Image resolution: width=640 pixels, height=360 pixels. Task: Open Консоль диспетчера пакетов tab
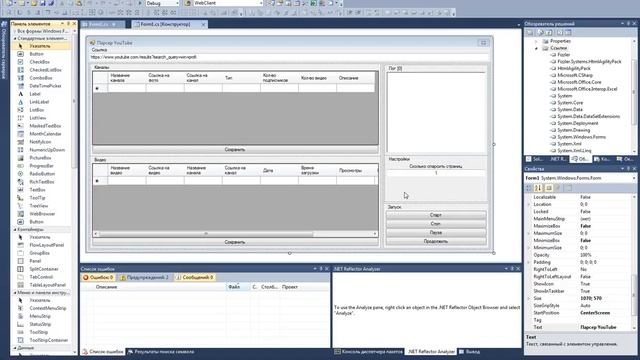click(369, 352)
